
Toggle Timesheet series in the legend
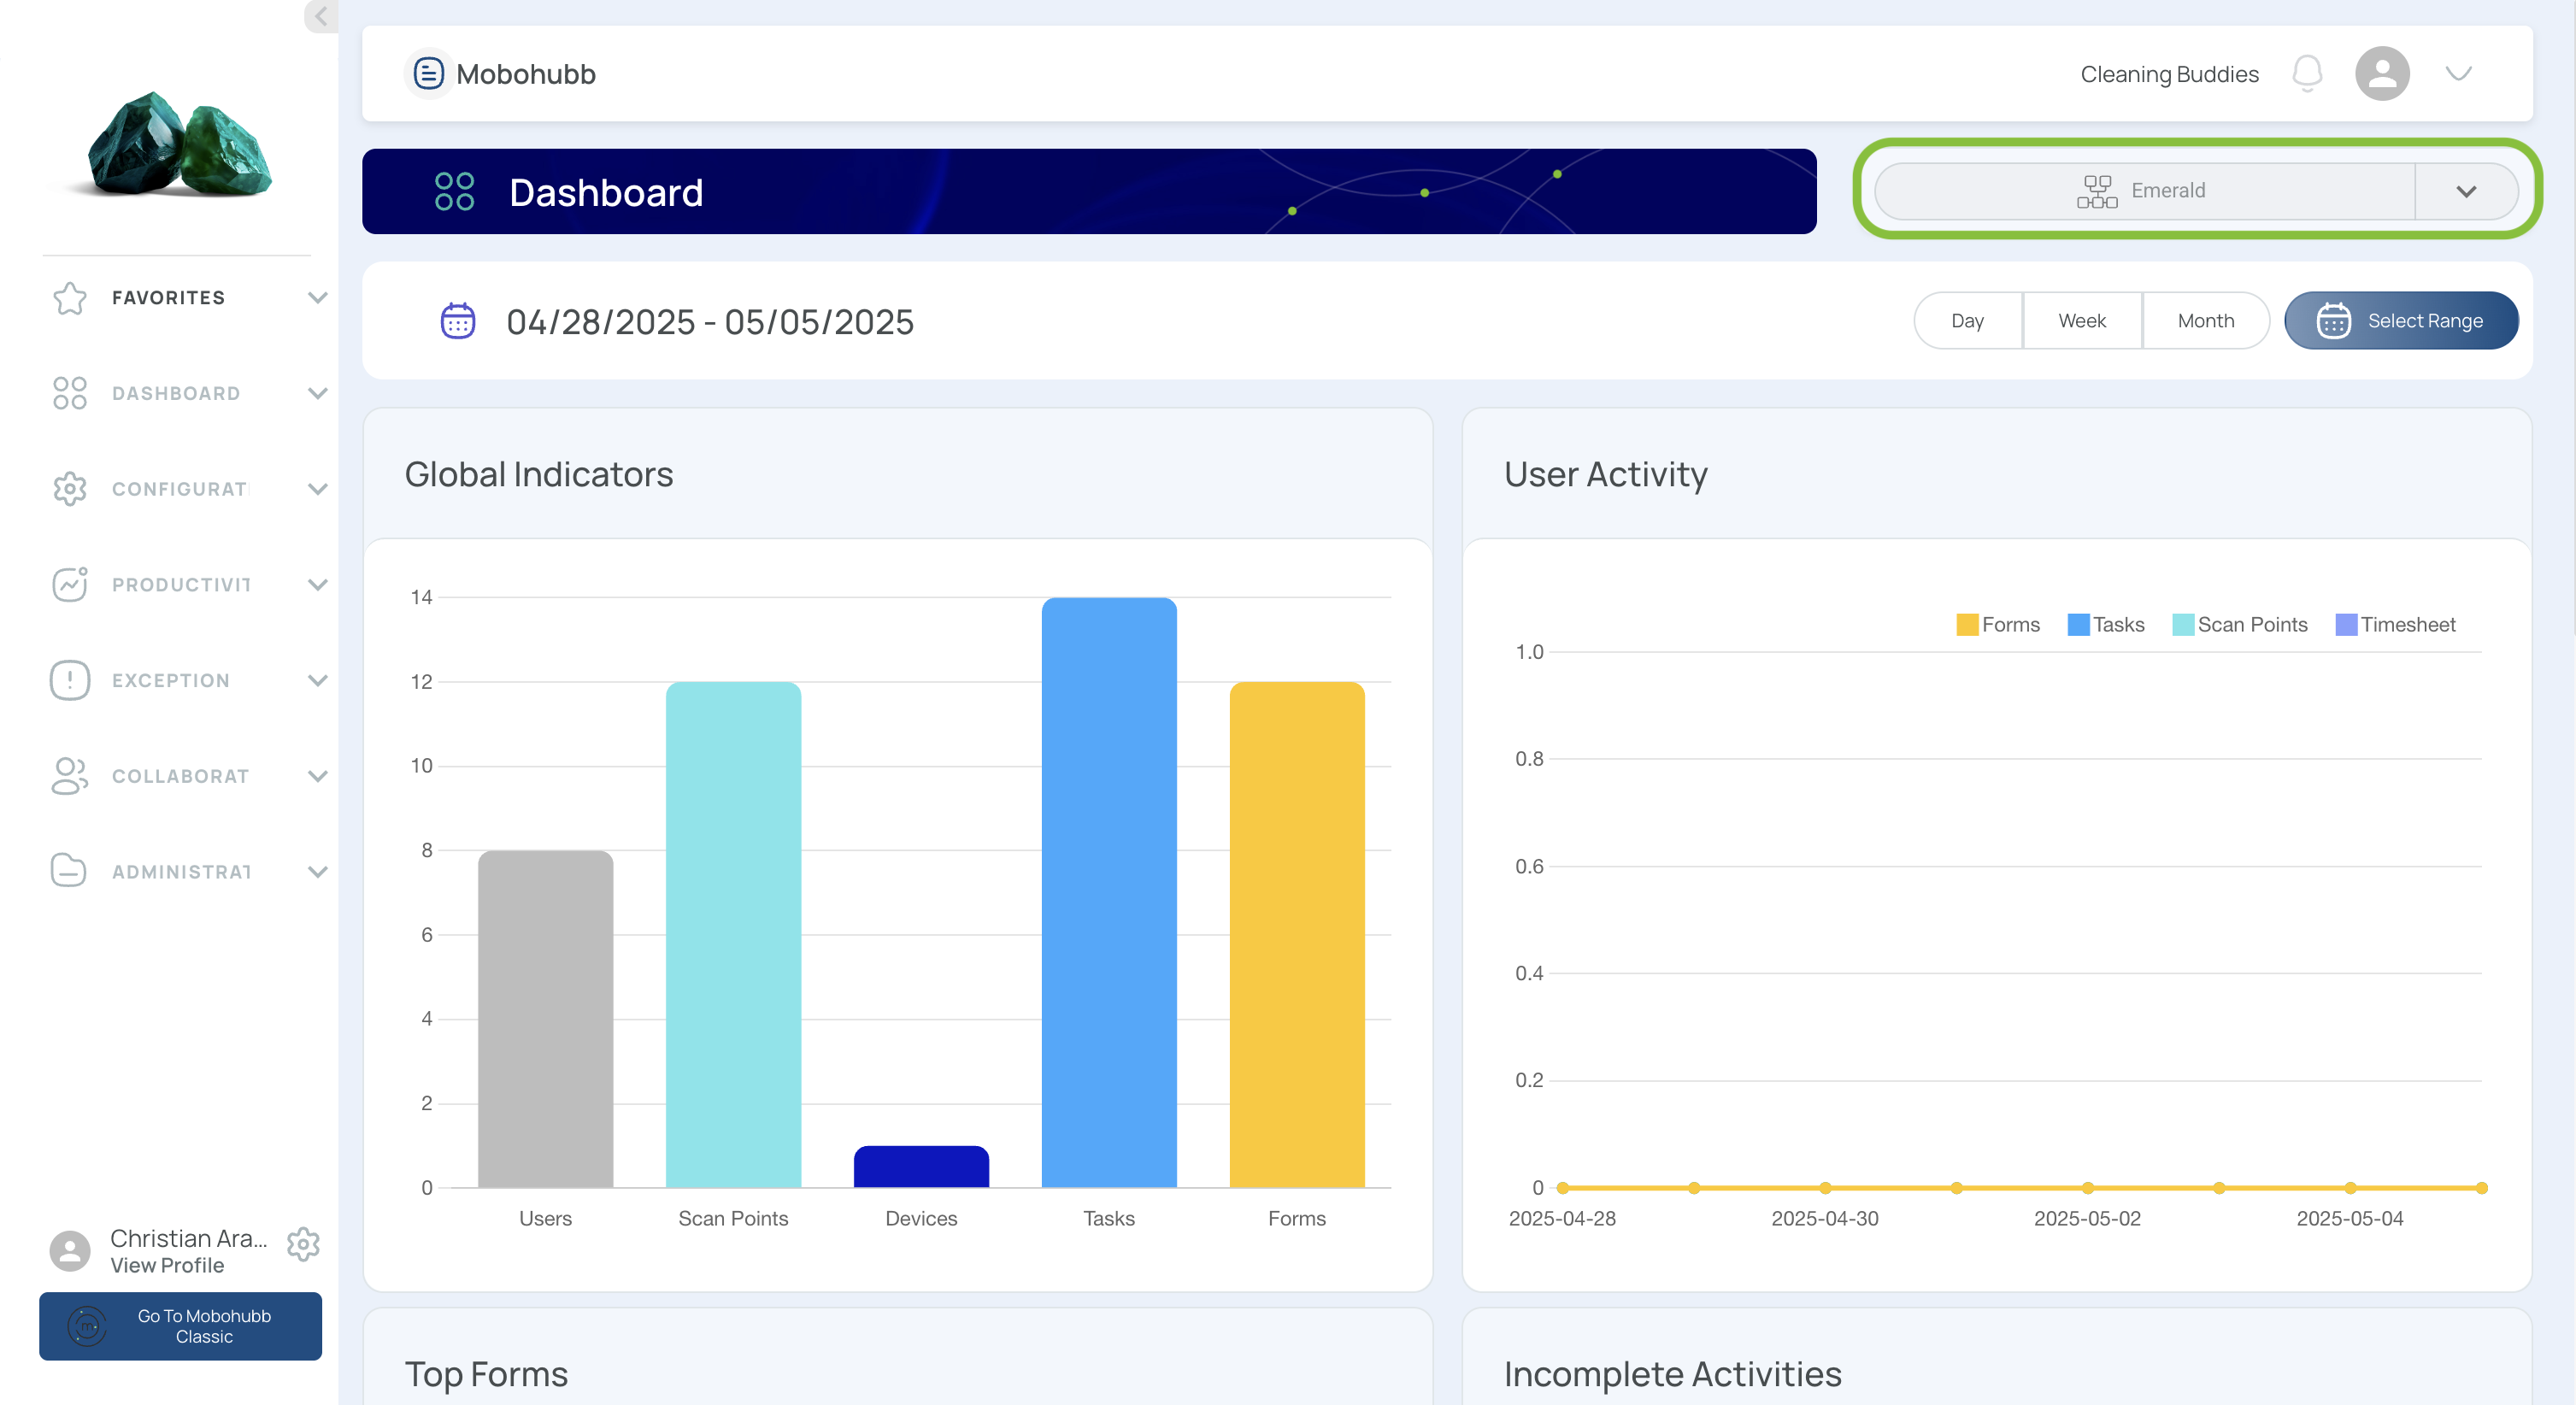(x=2395, y=624)
